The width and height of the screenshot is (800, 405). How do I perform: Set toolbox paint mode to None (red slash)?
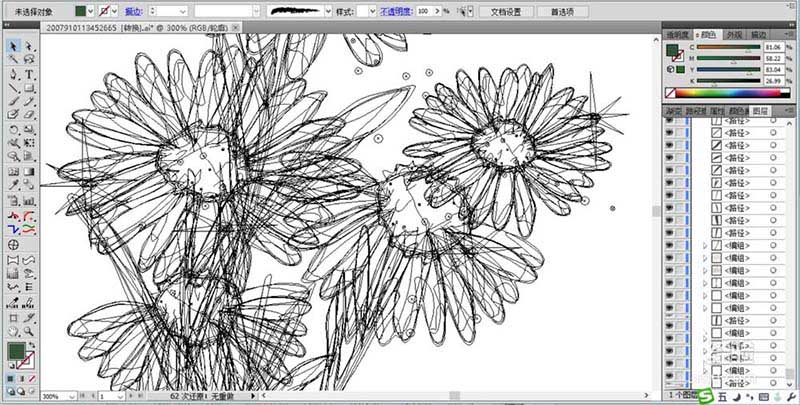tap(32, 379)
